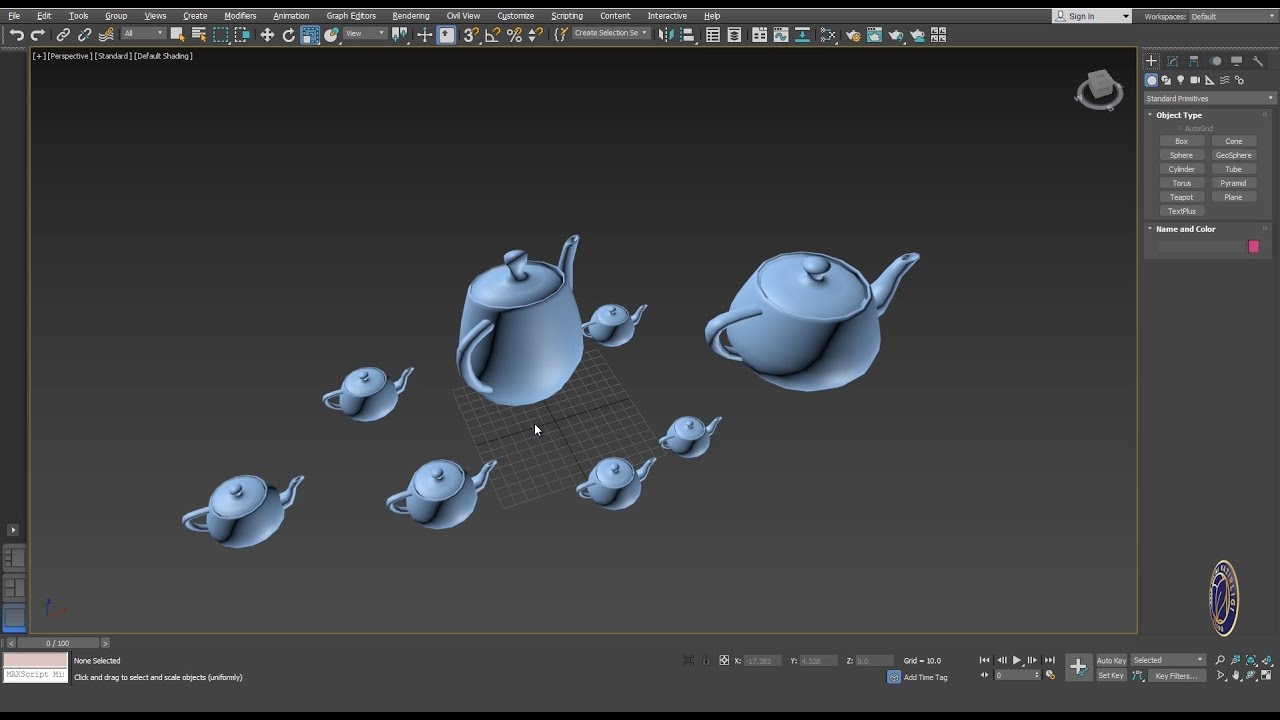This screenshot has height=720, width=1280.
Task: Open Select by Name dialog
Action: pos(199,35)
